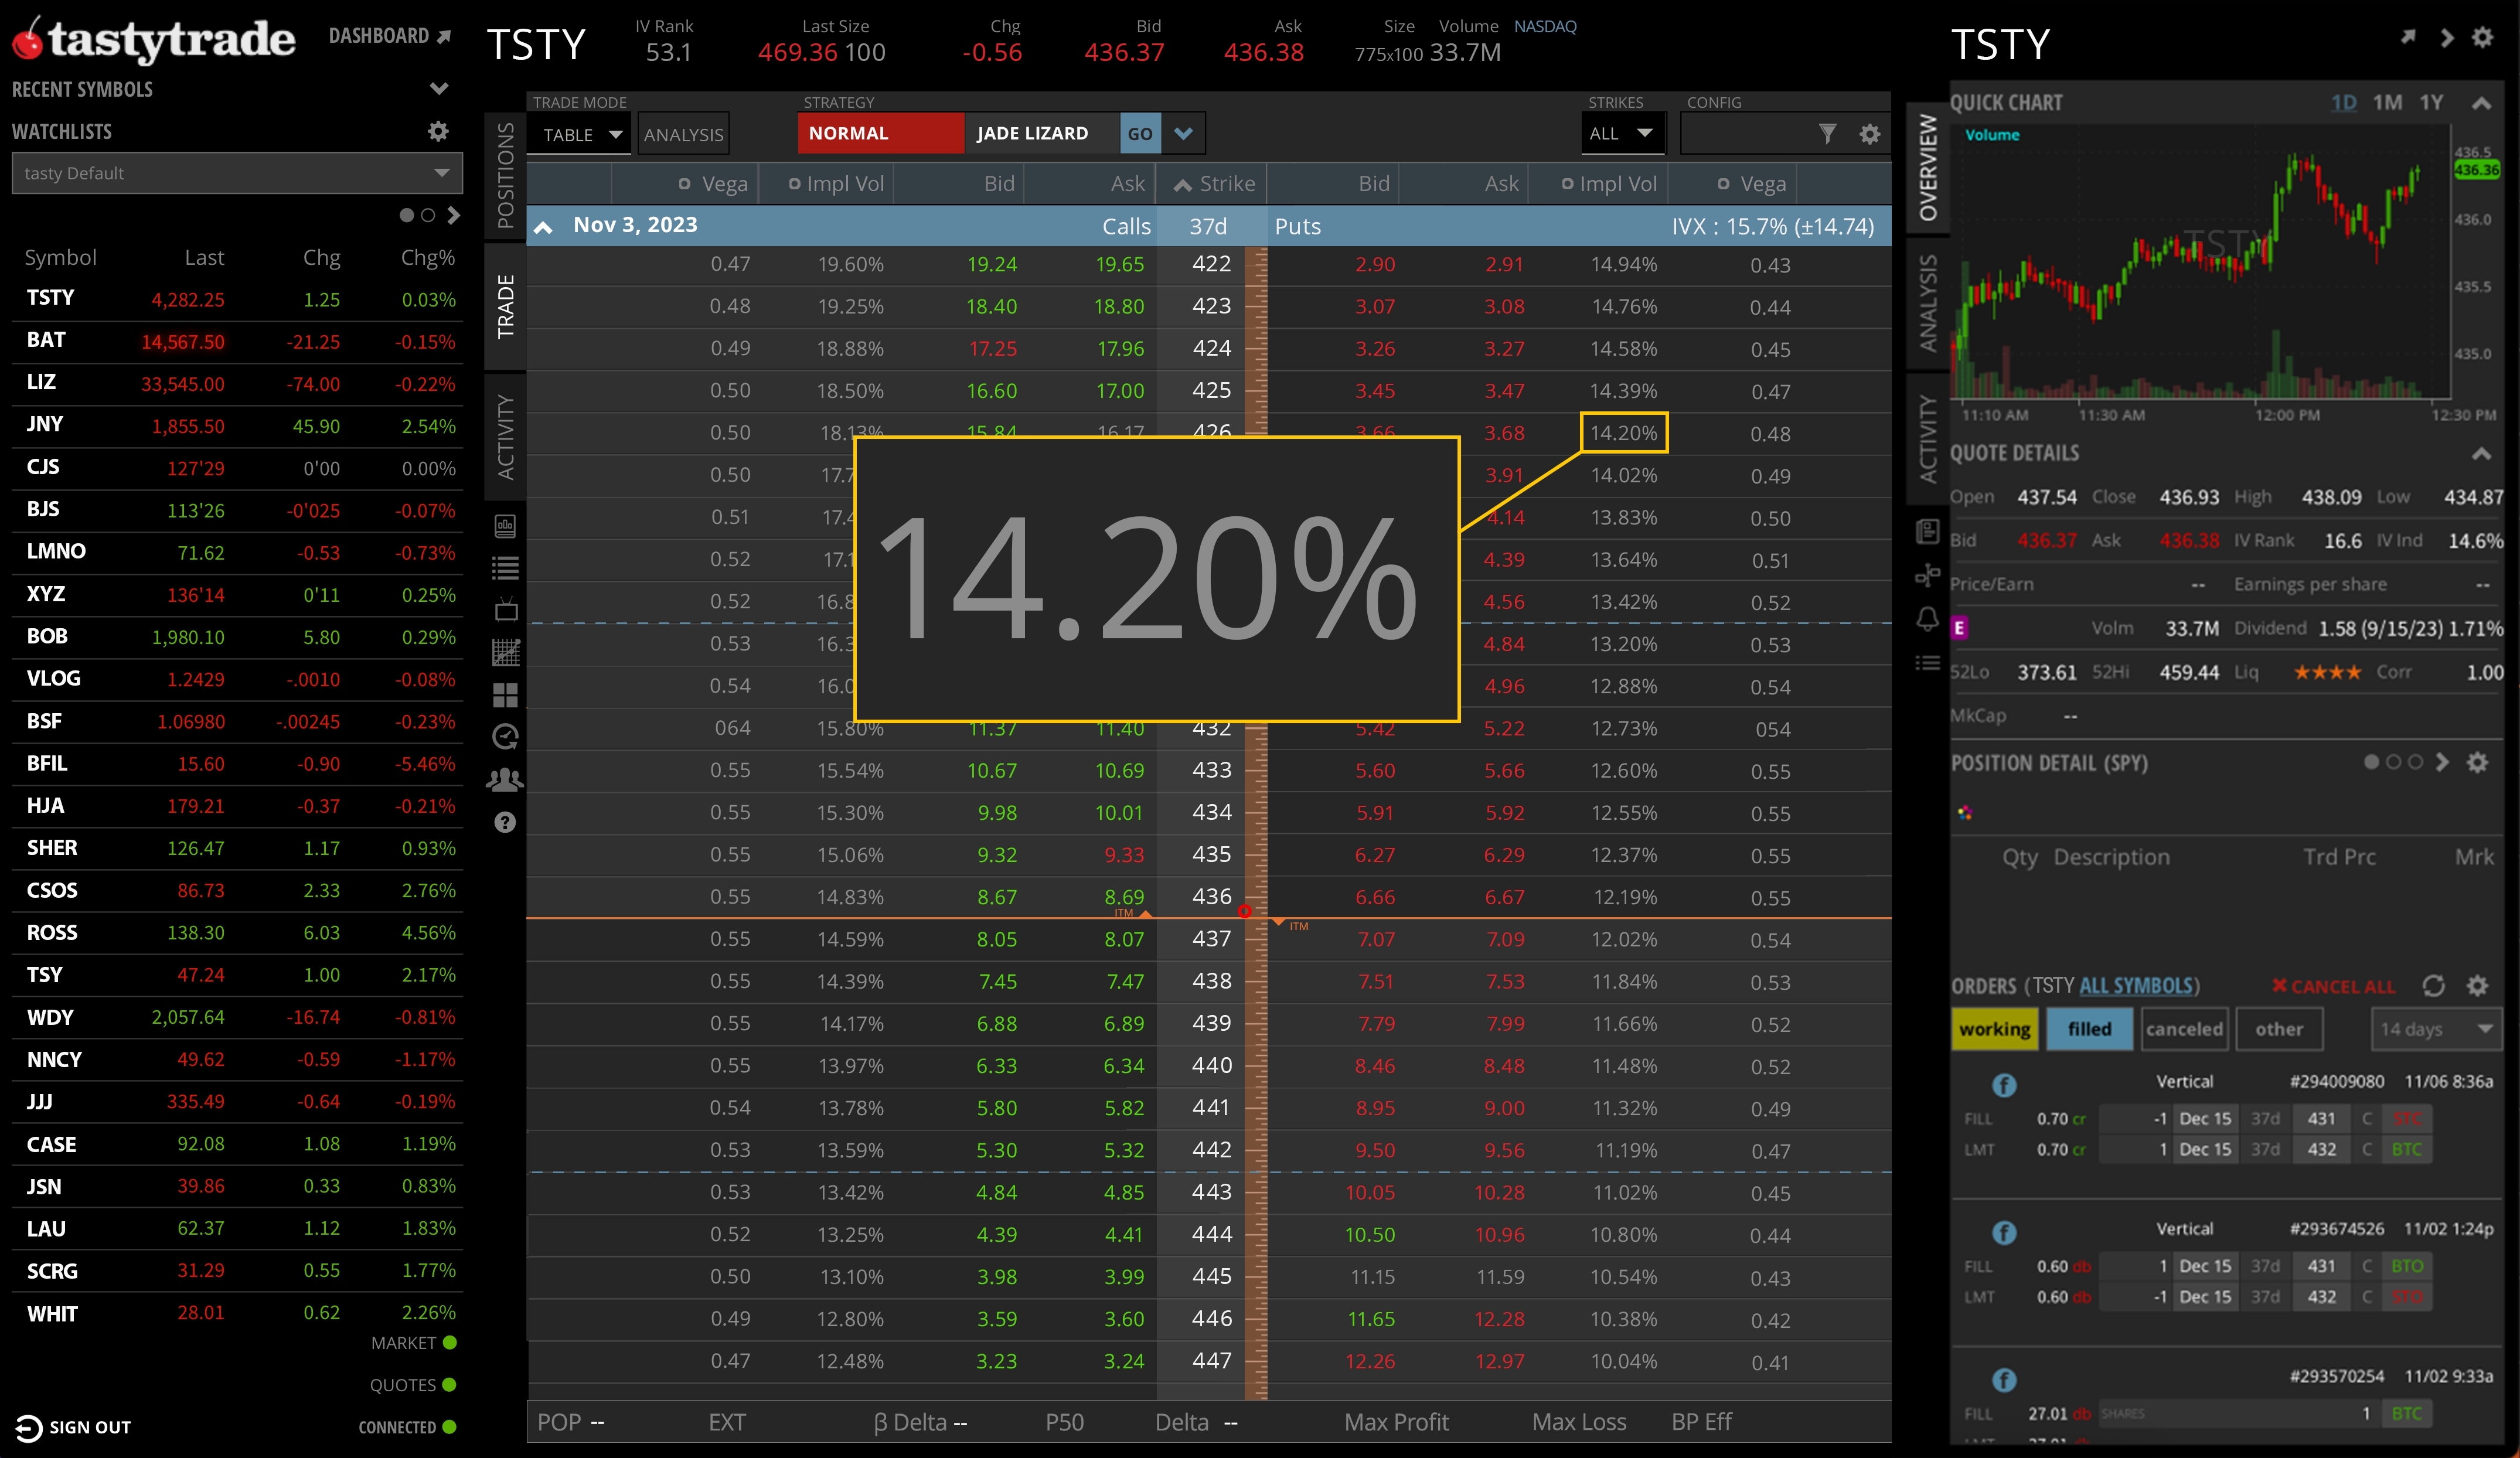The image size is (2520, 1458).
Task: Open the alerts bell icon
Action: click(x=1927, y=619)
